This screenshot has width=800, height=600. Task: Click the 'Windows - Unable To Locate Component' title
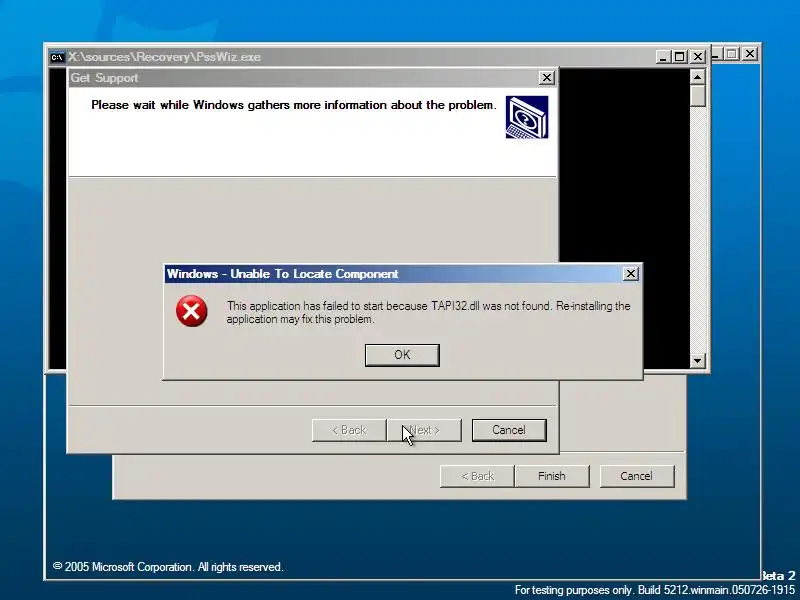click(283, 274)
